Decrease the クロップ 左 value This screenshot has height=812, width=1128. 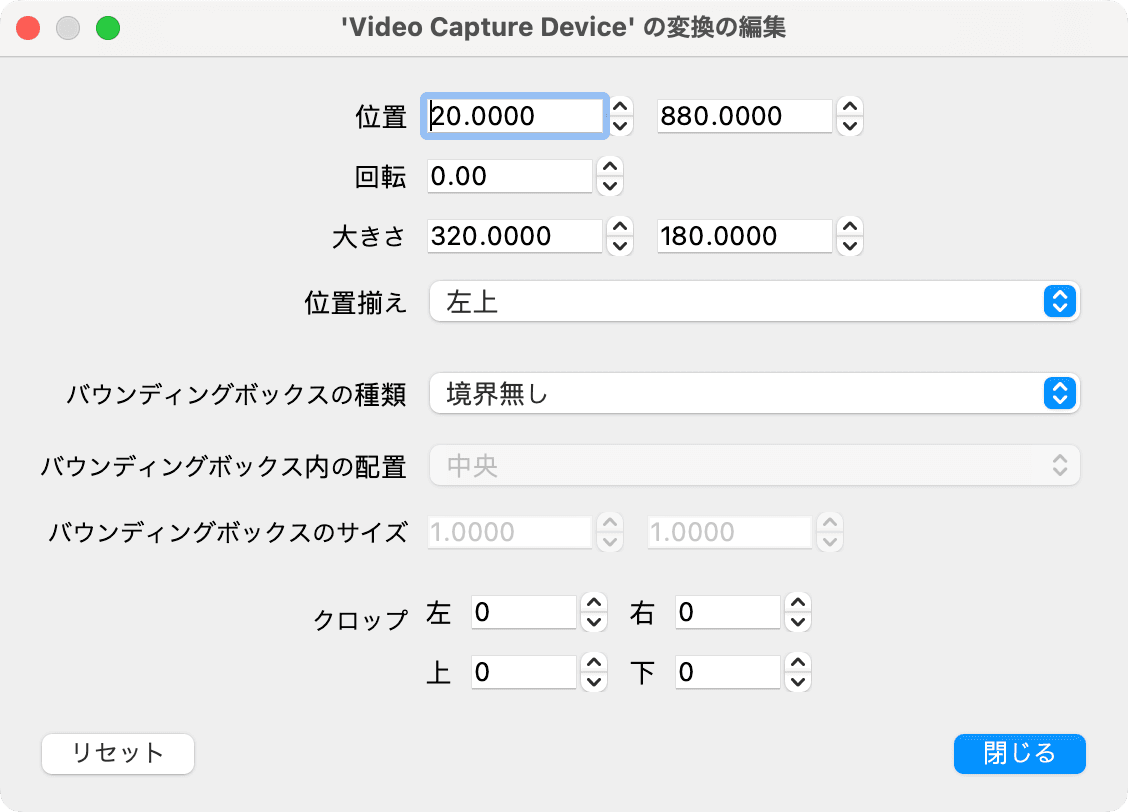pos(594,622)
